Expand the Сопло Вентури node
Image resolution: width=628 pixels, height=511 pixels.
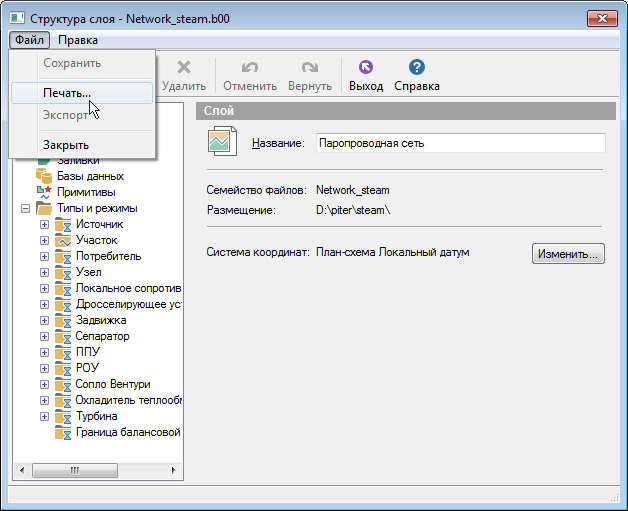(44, 385)
